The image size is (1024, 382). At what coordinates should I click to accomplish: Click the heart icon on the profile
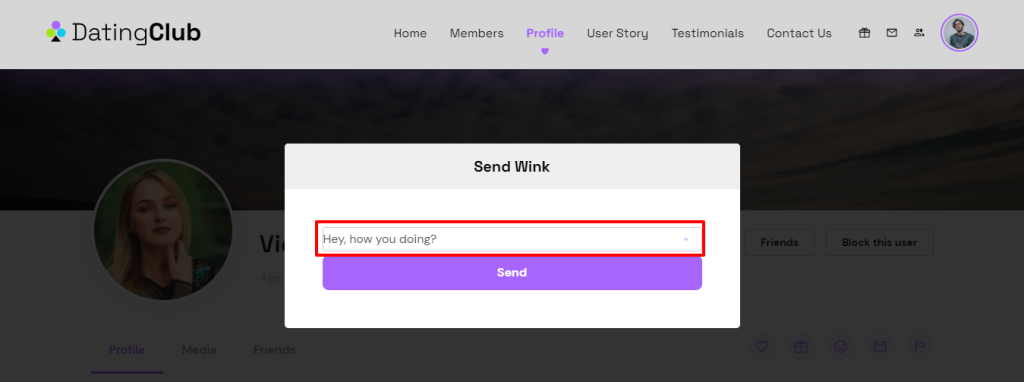[x=761, y=347]
